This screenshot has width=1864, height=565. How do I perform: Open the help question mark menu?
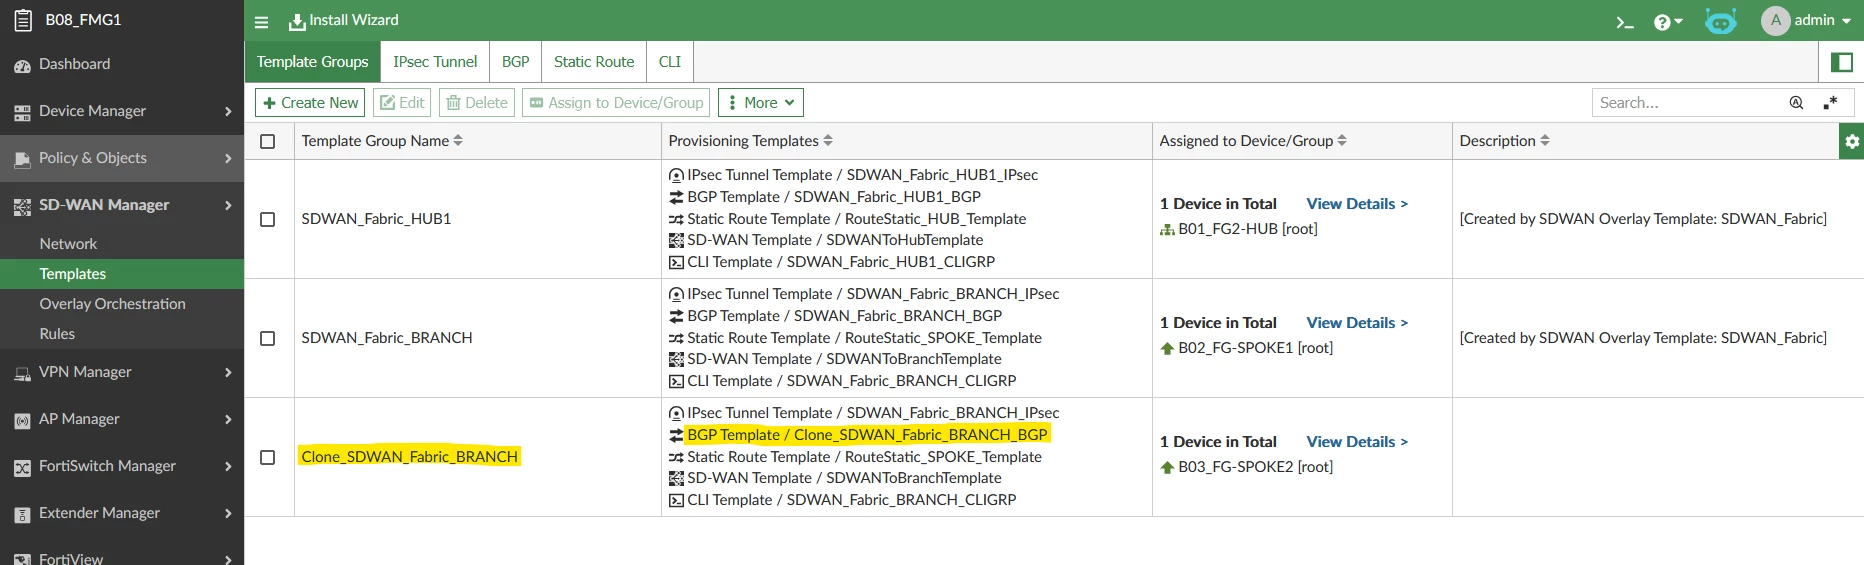tap(1668, 22)
